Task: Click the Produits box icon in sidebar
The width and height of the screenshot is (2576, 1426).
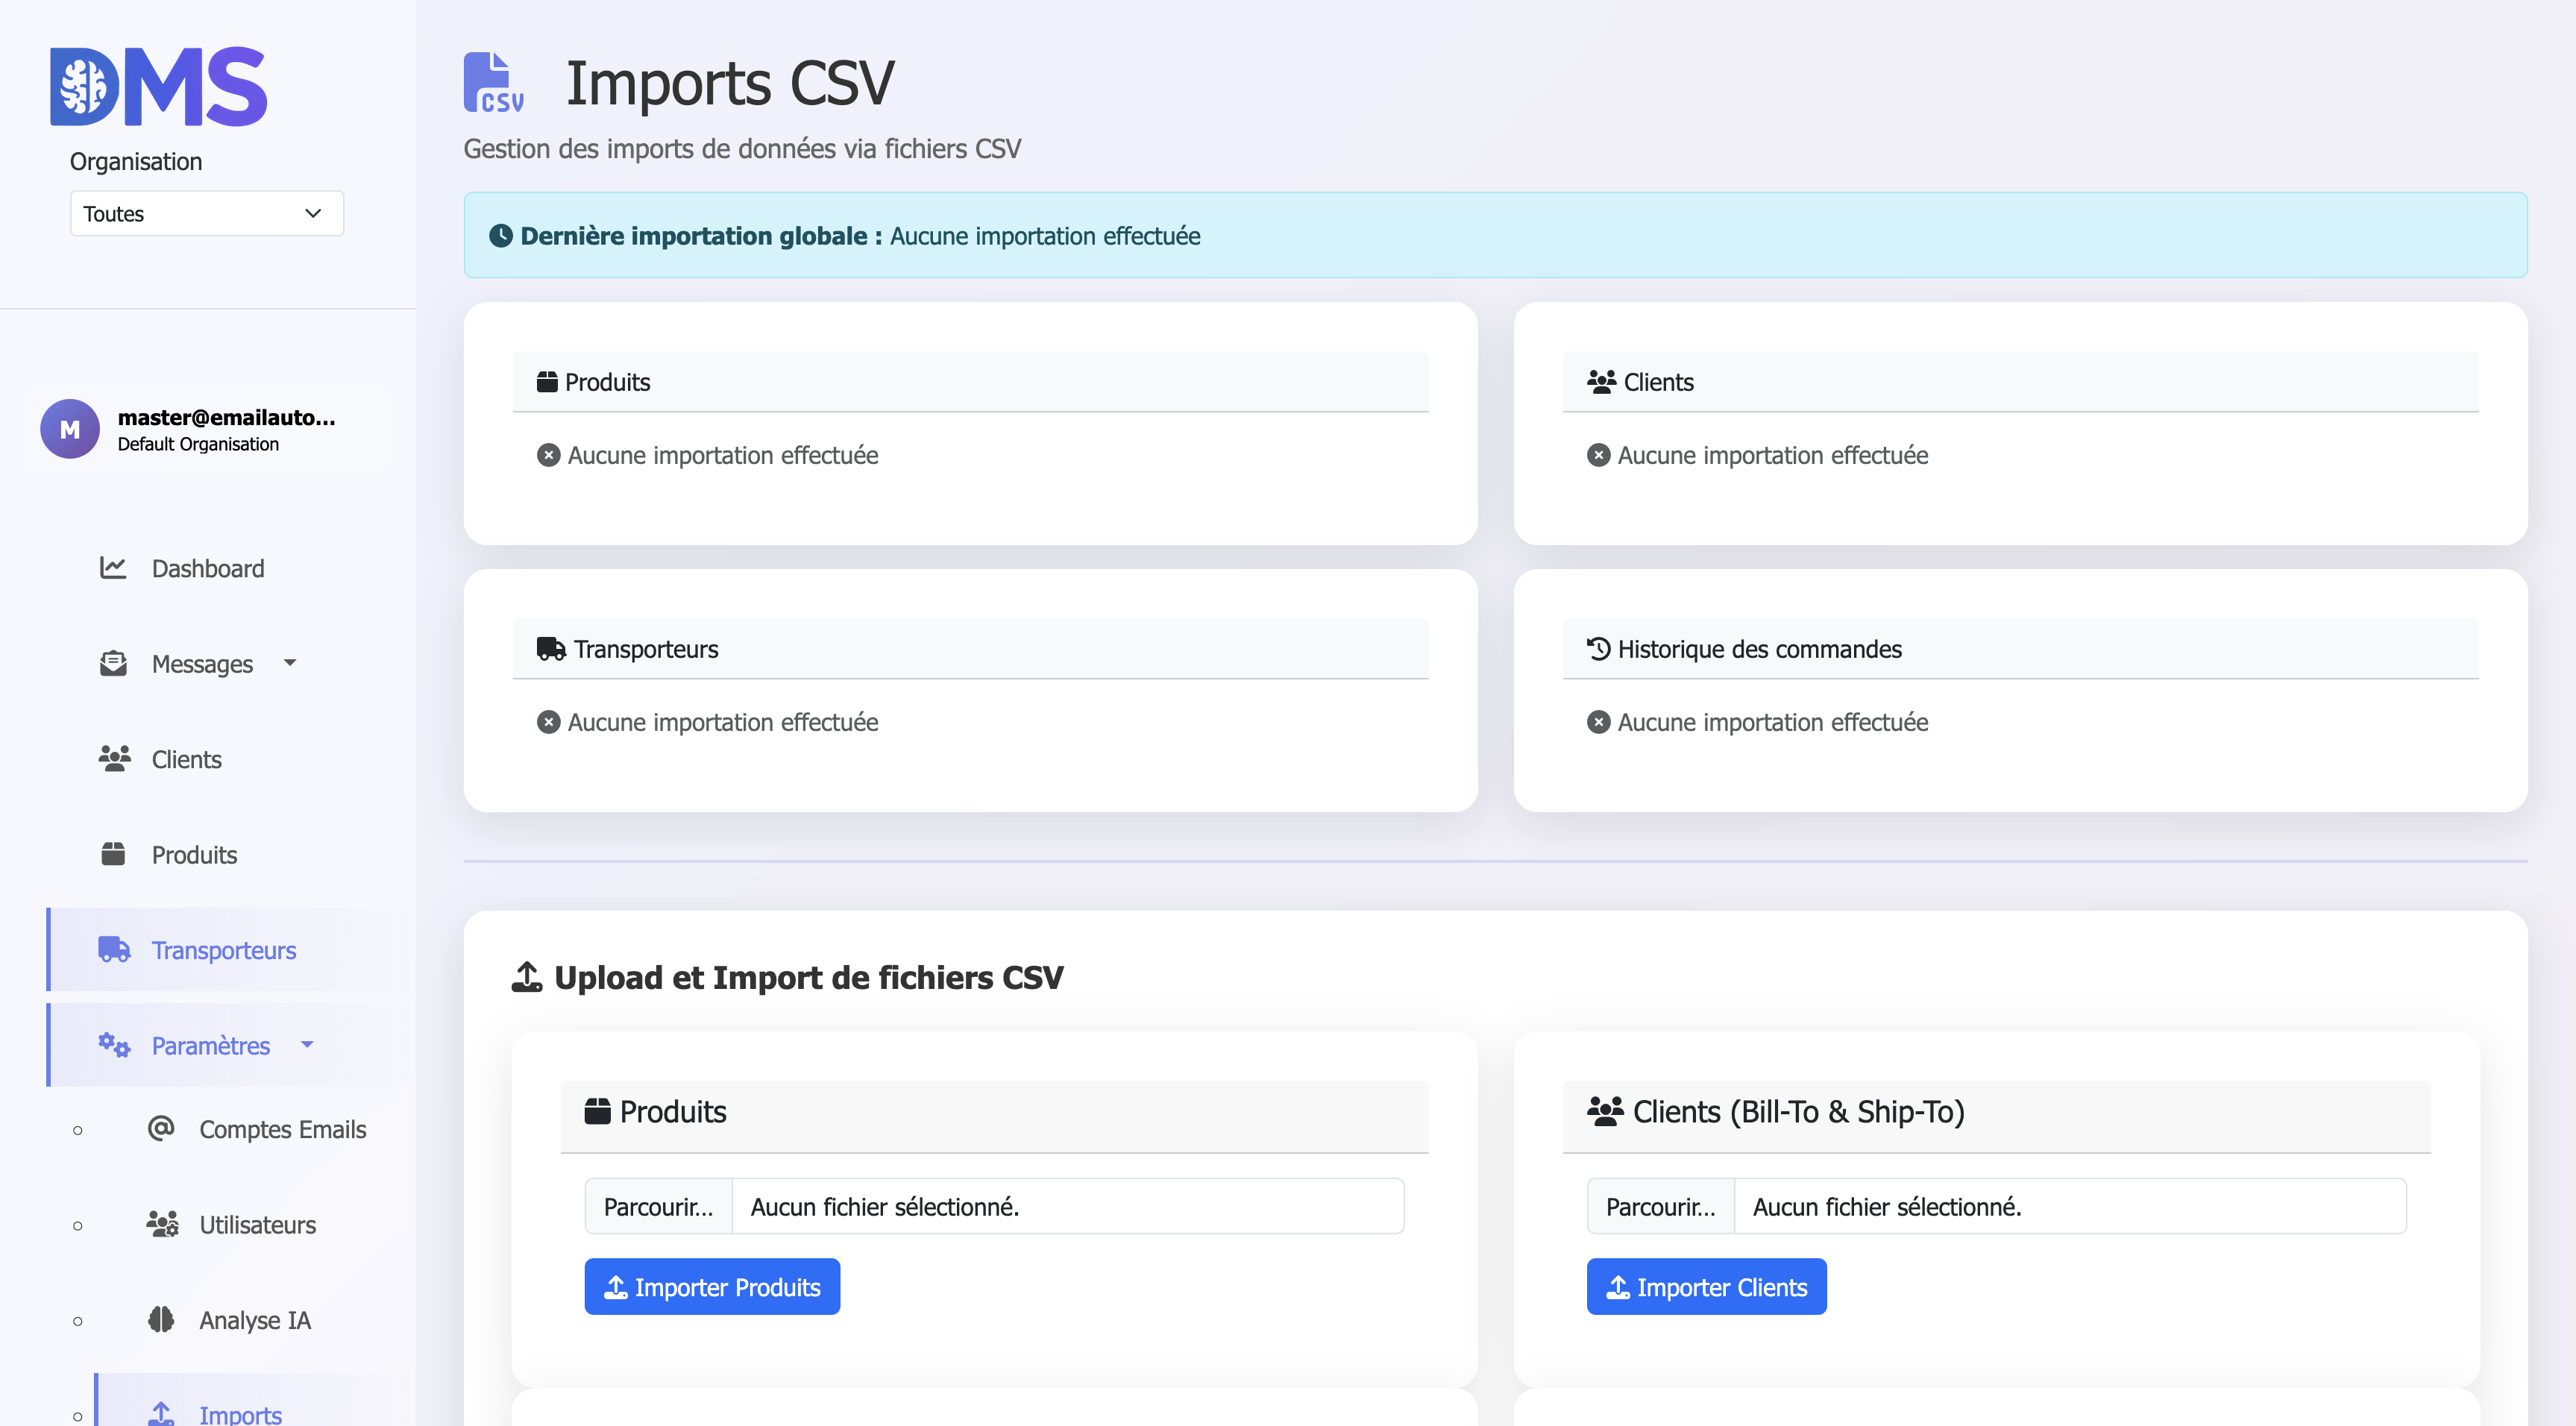Action: (113, 854)
